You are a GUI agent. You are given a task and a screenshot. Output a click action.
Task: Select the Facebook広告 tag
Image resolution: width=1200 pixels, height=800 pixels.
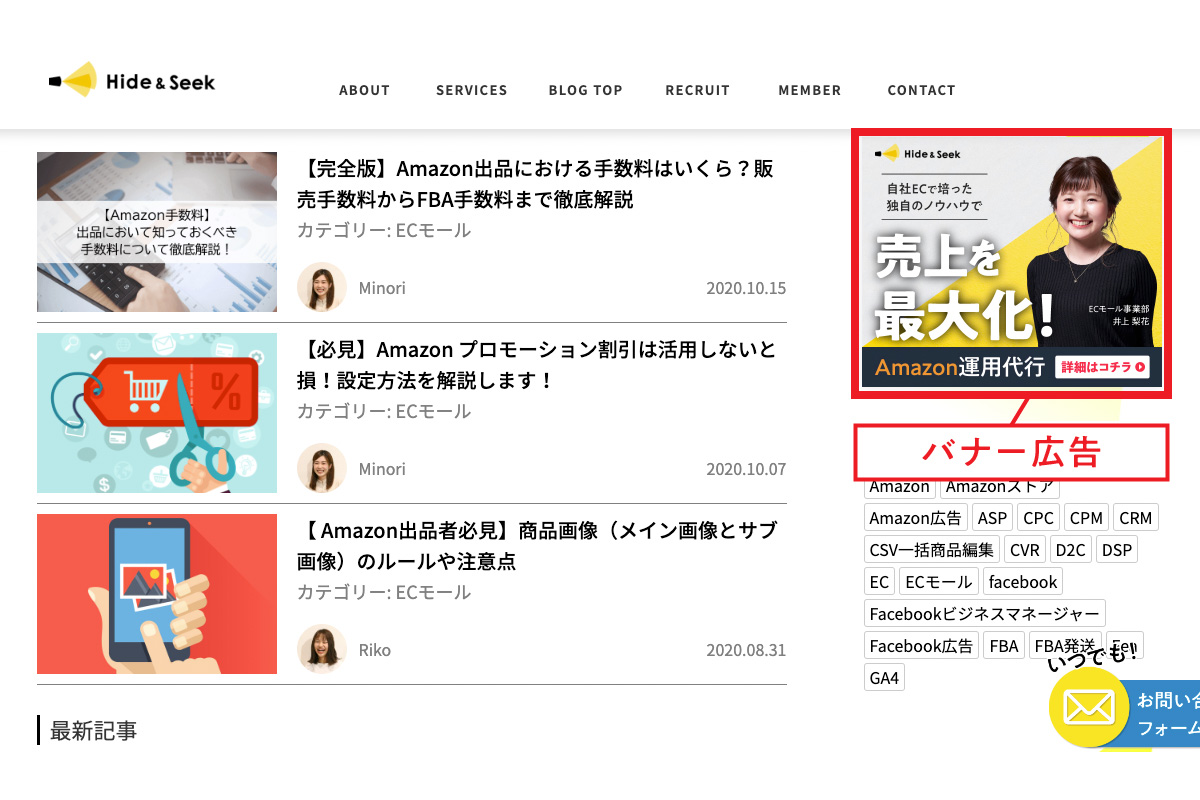(x=921, y=646)
